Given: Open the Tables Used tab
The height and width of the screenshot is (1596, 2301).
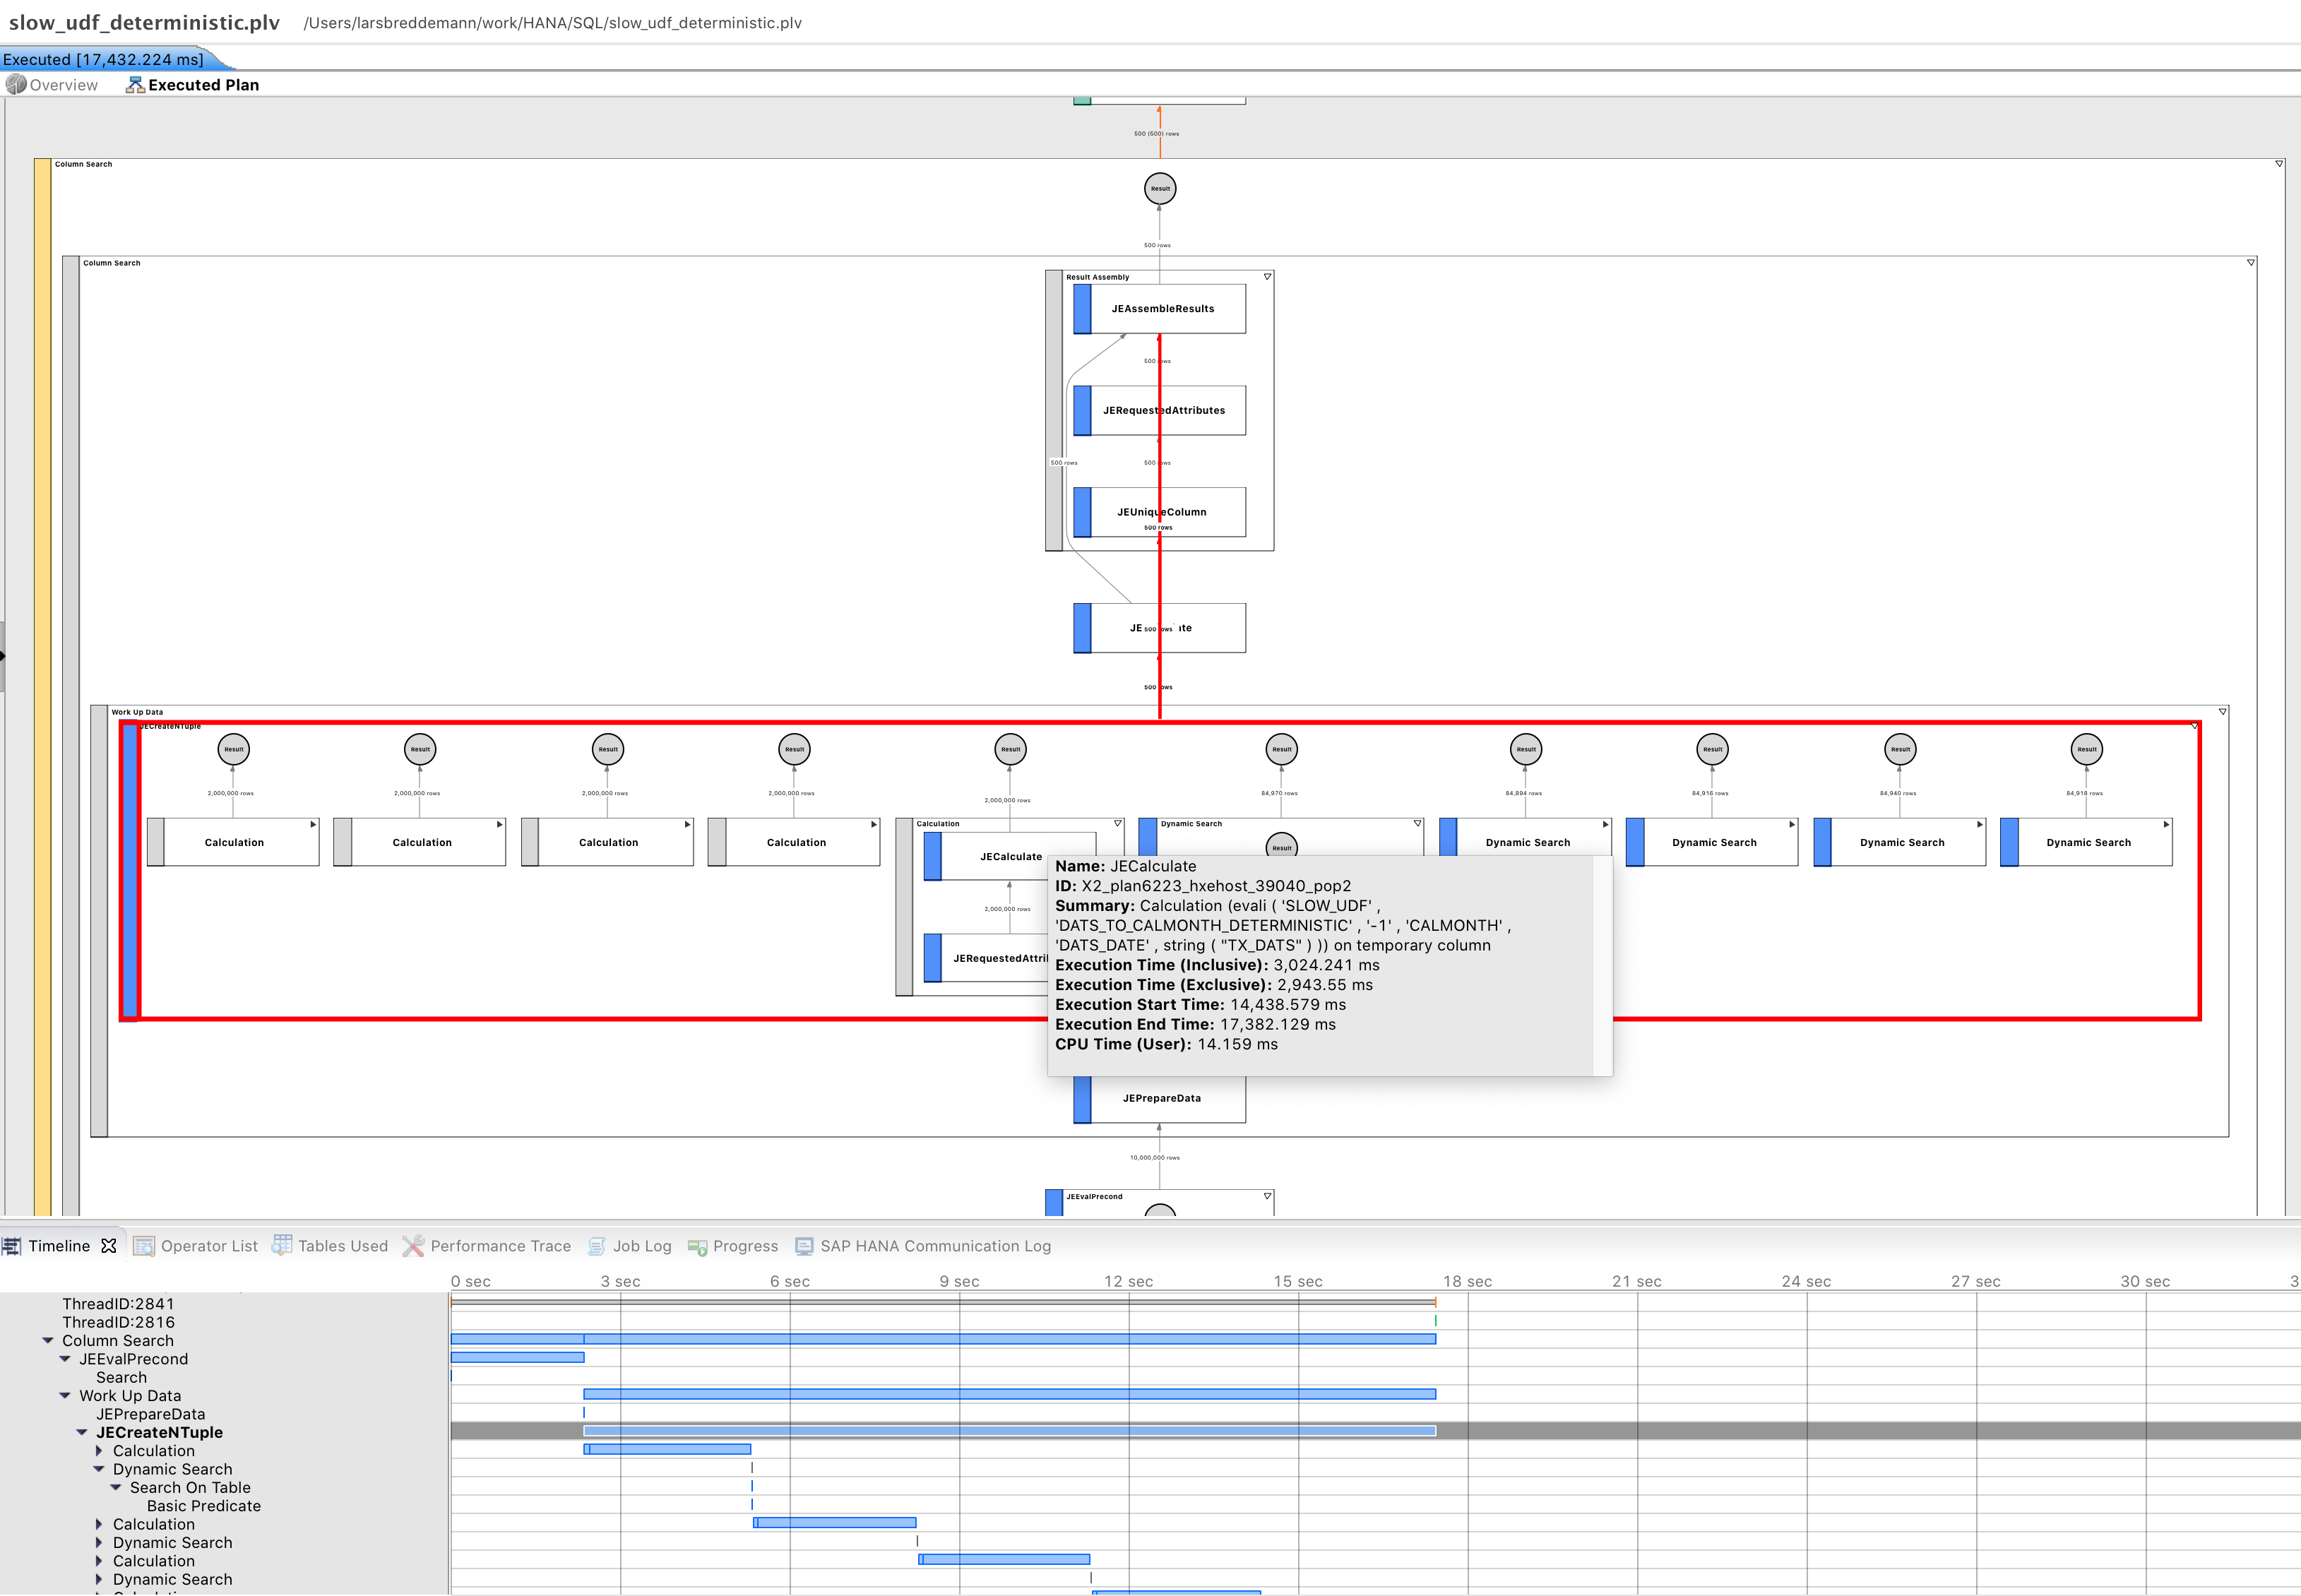Looking at the screenshot, I should coord(330,1246).
